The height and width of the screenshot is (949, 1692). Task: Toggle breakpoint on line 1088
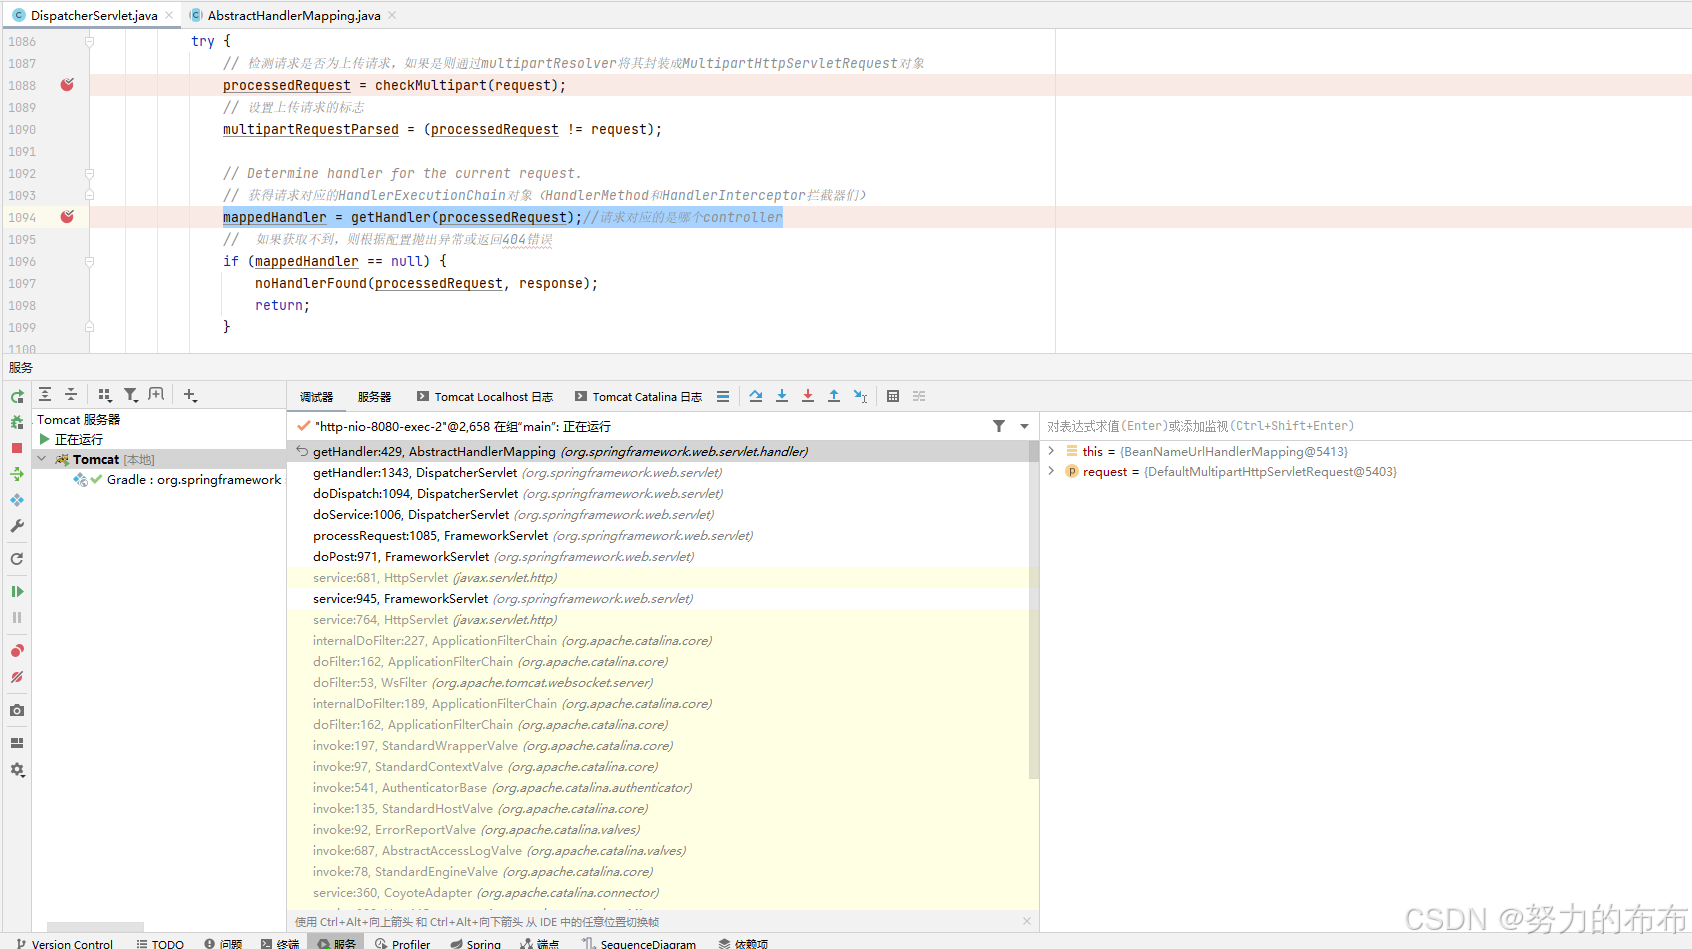coord(67,85)
